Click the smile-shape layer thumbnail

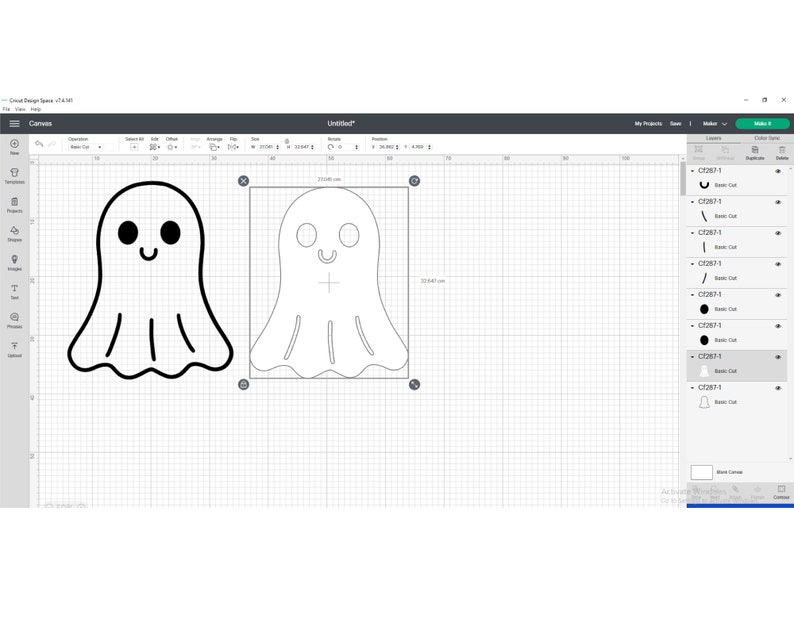[704, 185]
